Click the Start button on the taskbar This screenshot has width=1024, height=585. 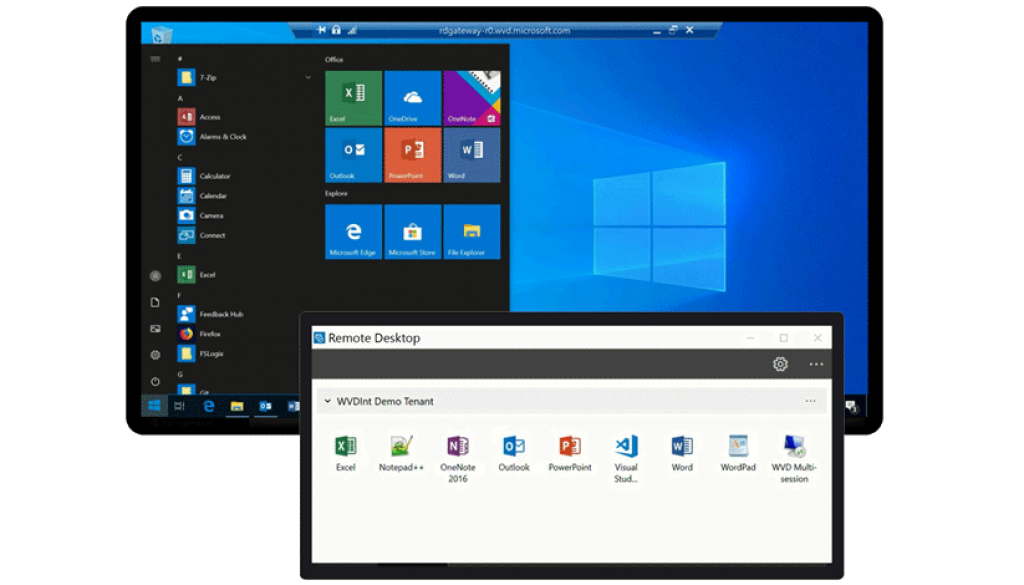coord(155,405)
